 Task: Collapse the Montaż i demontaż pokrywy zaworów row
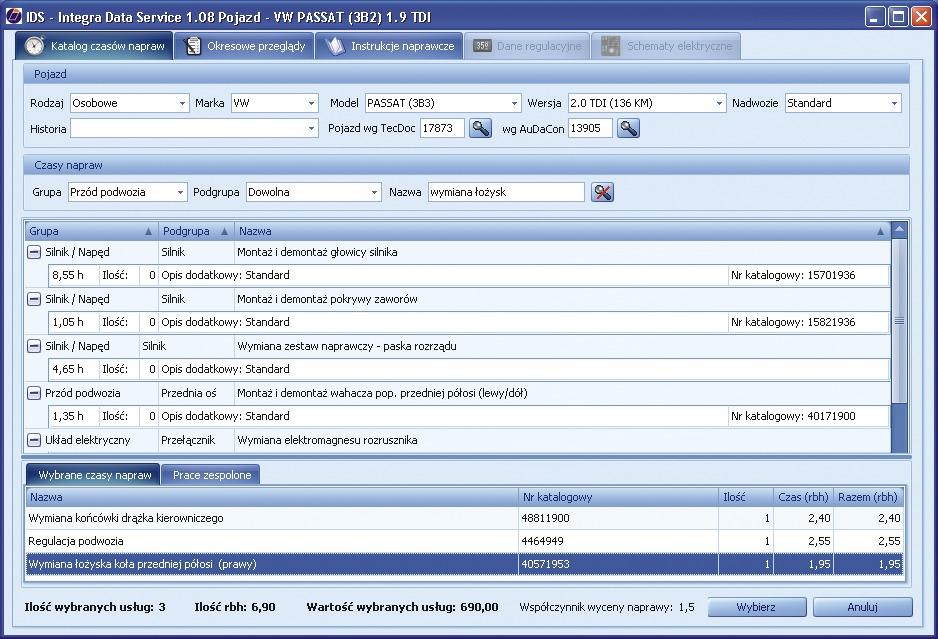tap(34, 299)
